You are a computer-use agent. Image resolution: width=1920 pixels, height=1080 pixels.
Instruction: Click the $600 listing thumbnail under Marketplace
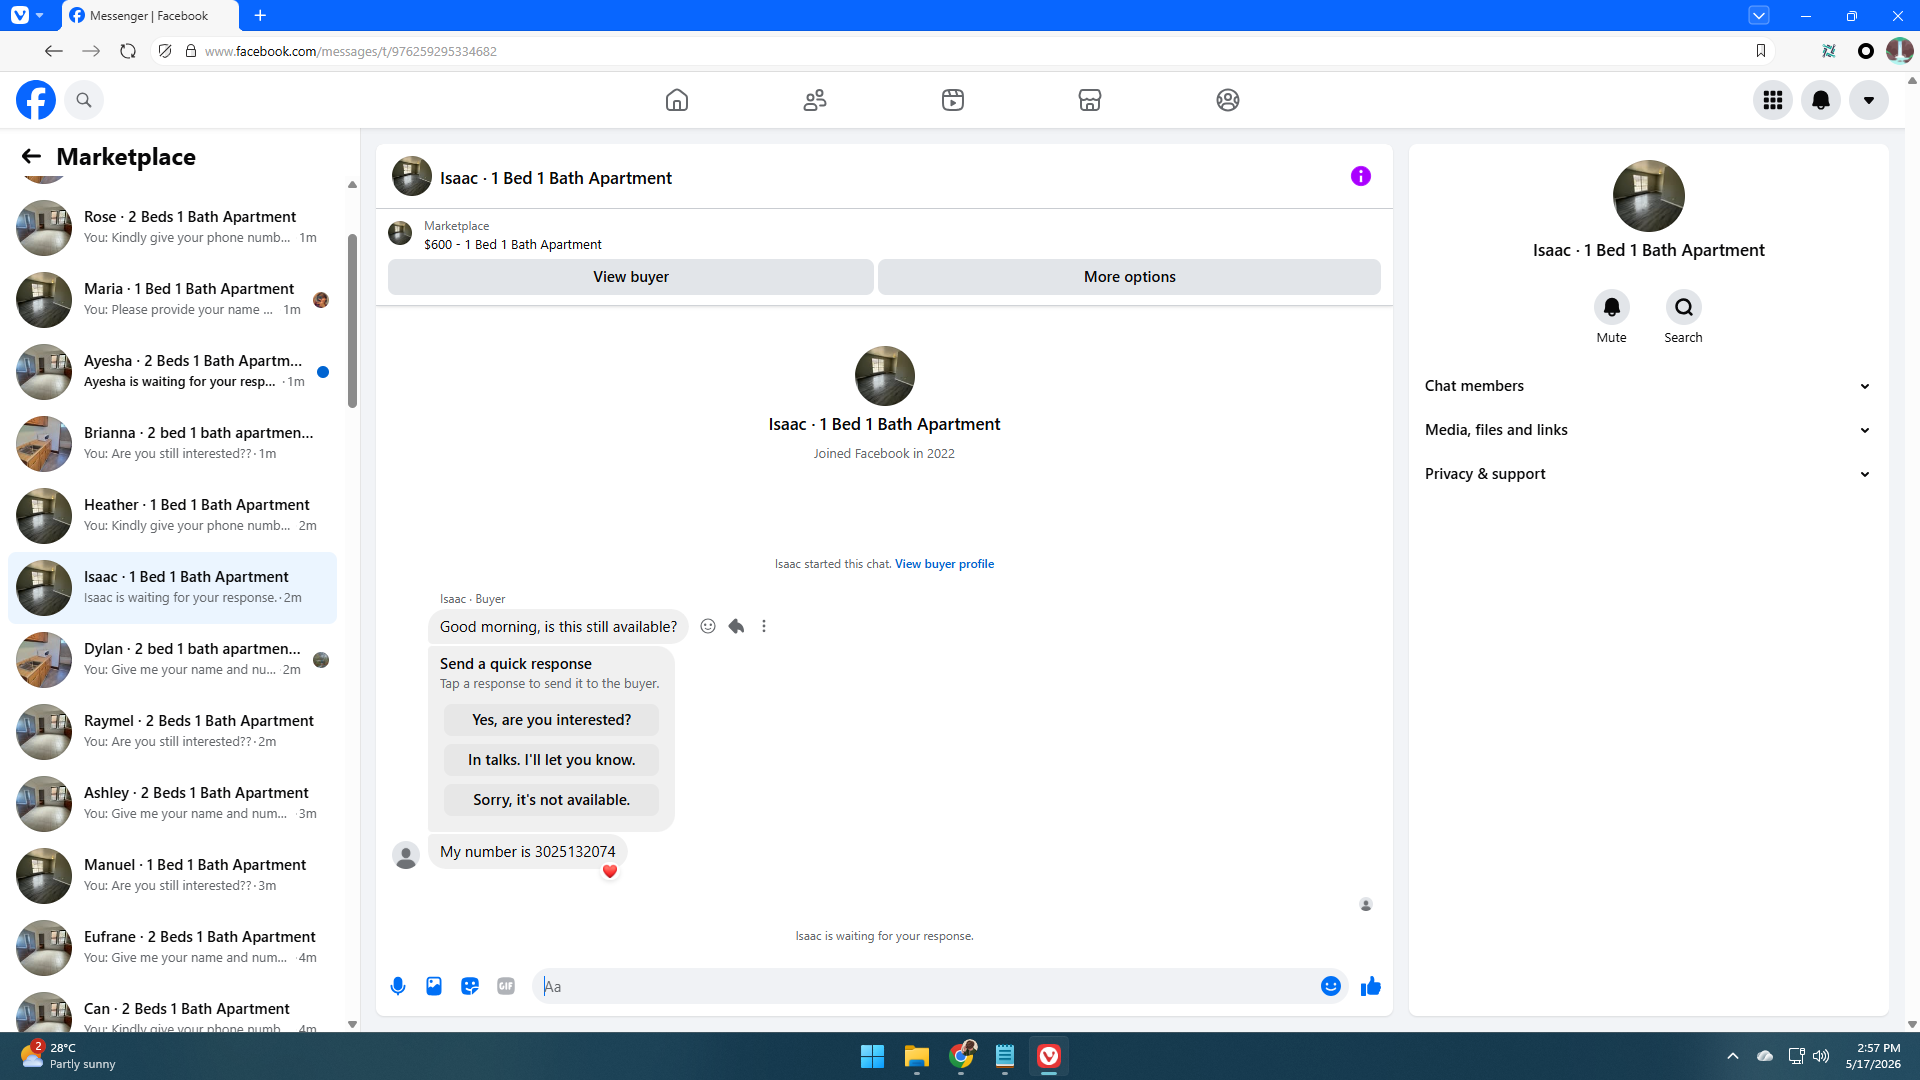click(400, 234)
